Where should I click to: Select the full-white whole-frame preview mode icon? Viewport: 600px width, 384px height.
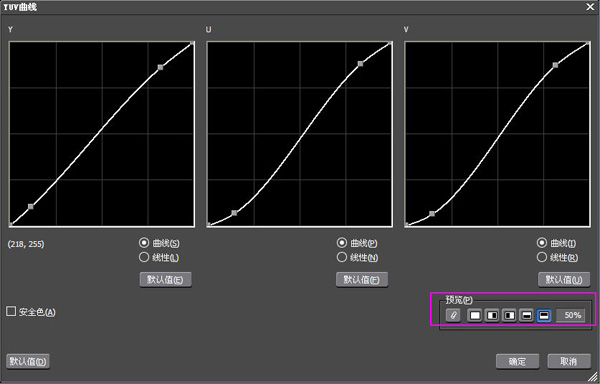pyautogui.click(x=474, y=316)
